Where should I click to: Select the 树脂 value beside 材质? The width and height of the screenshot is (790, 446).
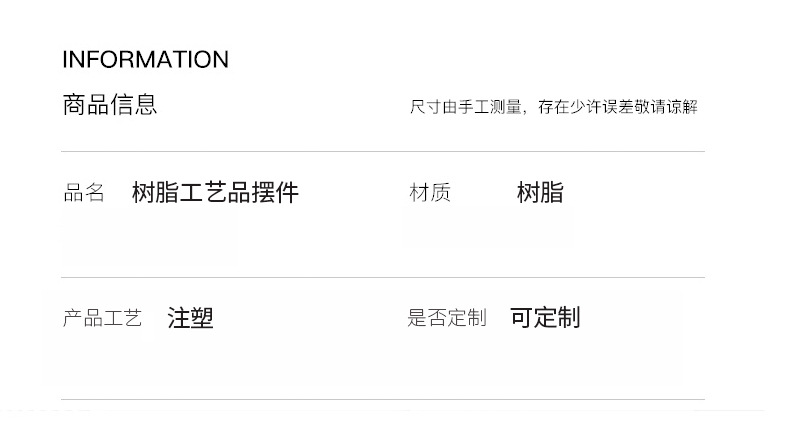pos(540,192)
